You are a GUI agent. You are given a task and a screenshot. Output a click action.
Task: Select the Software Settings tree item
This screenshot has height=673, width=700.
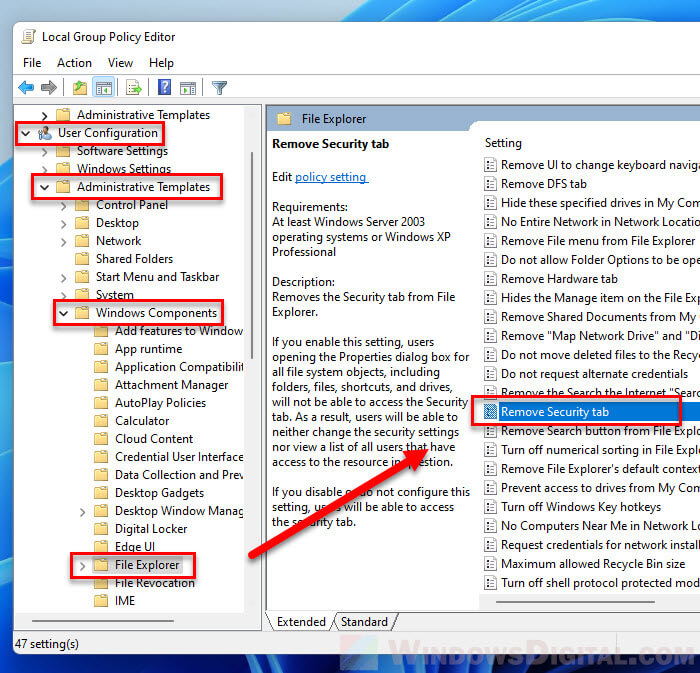coord(122,151)
